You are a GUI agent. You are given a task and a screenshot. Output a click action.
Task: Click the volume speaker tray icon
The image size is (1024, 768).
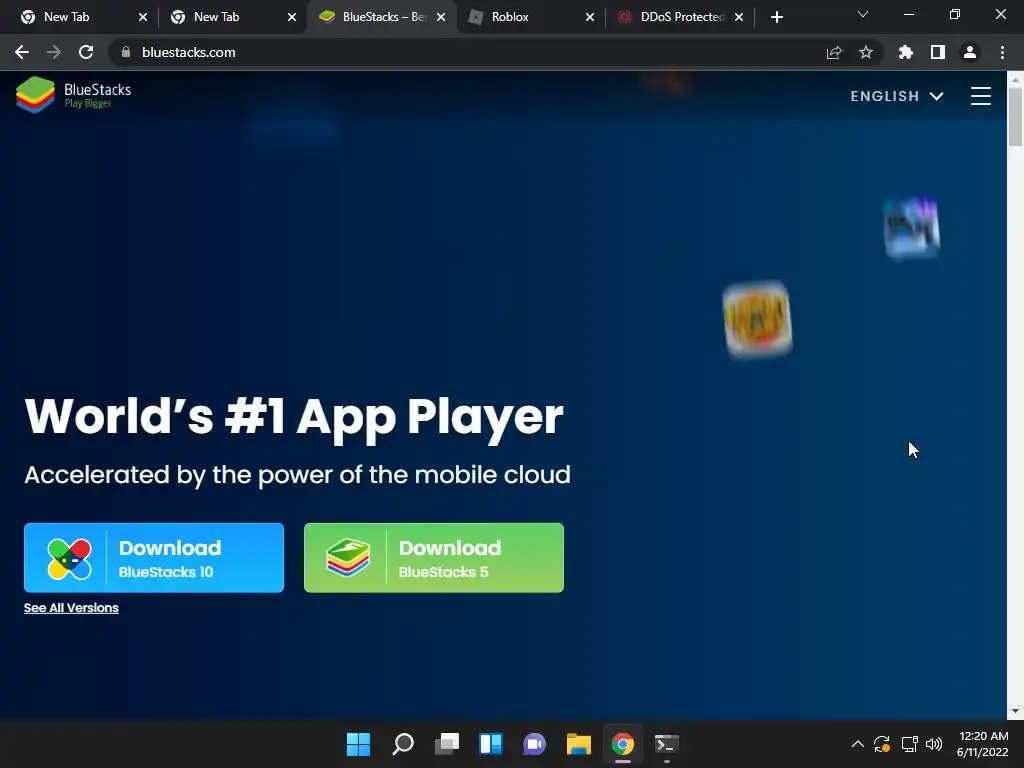(x=934, y=744)
